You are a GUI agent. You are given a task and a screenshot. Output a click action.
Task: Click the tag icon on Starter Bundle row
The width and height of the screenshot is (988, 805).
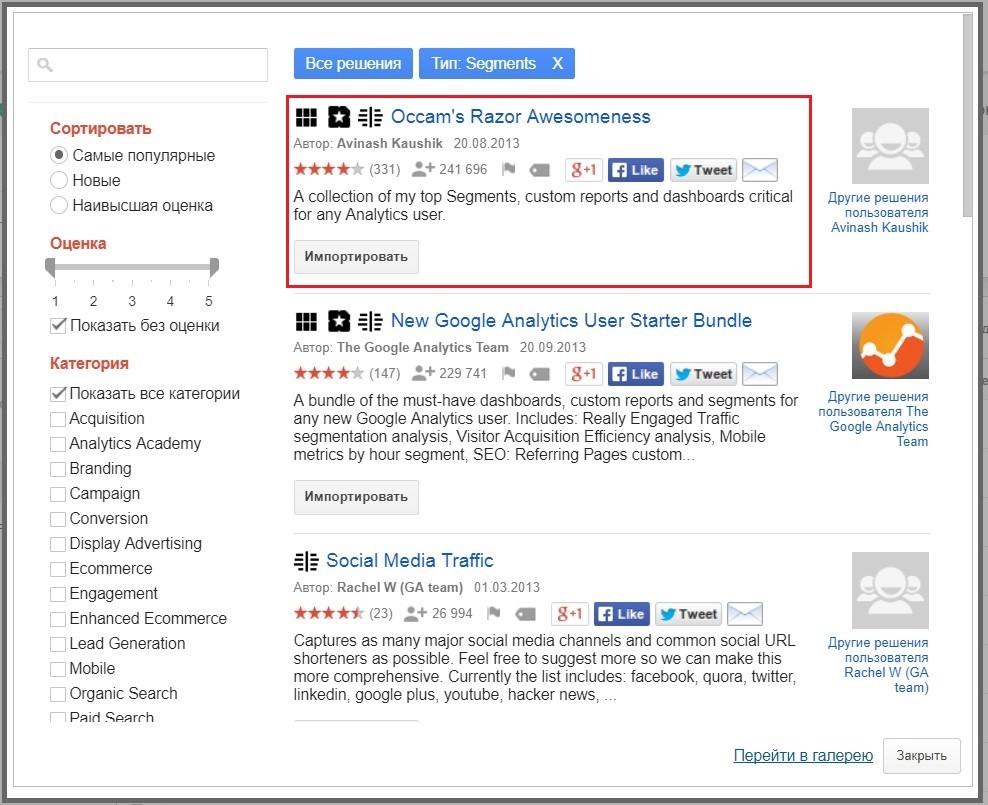tap(539, 374)
